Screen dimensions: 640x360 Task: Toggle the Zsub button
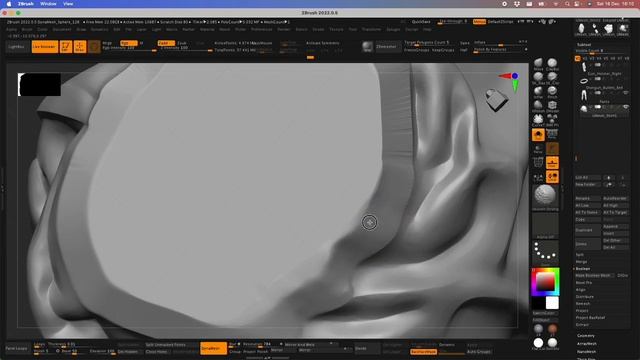pos(182,43)
